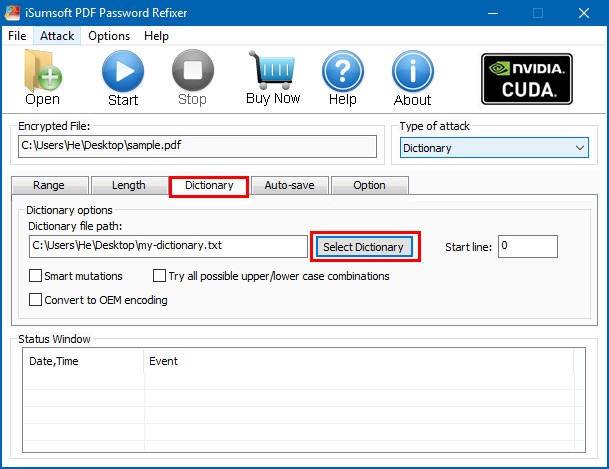This screenshot has height=469, width=609.
Task: Check Convert to OEM encoding
Action: click(35, 300)
